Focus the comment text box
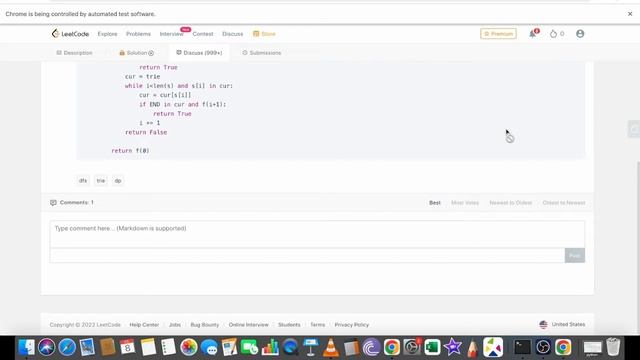Screen dimensions: 640x360 coord(317,234)
